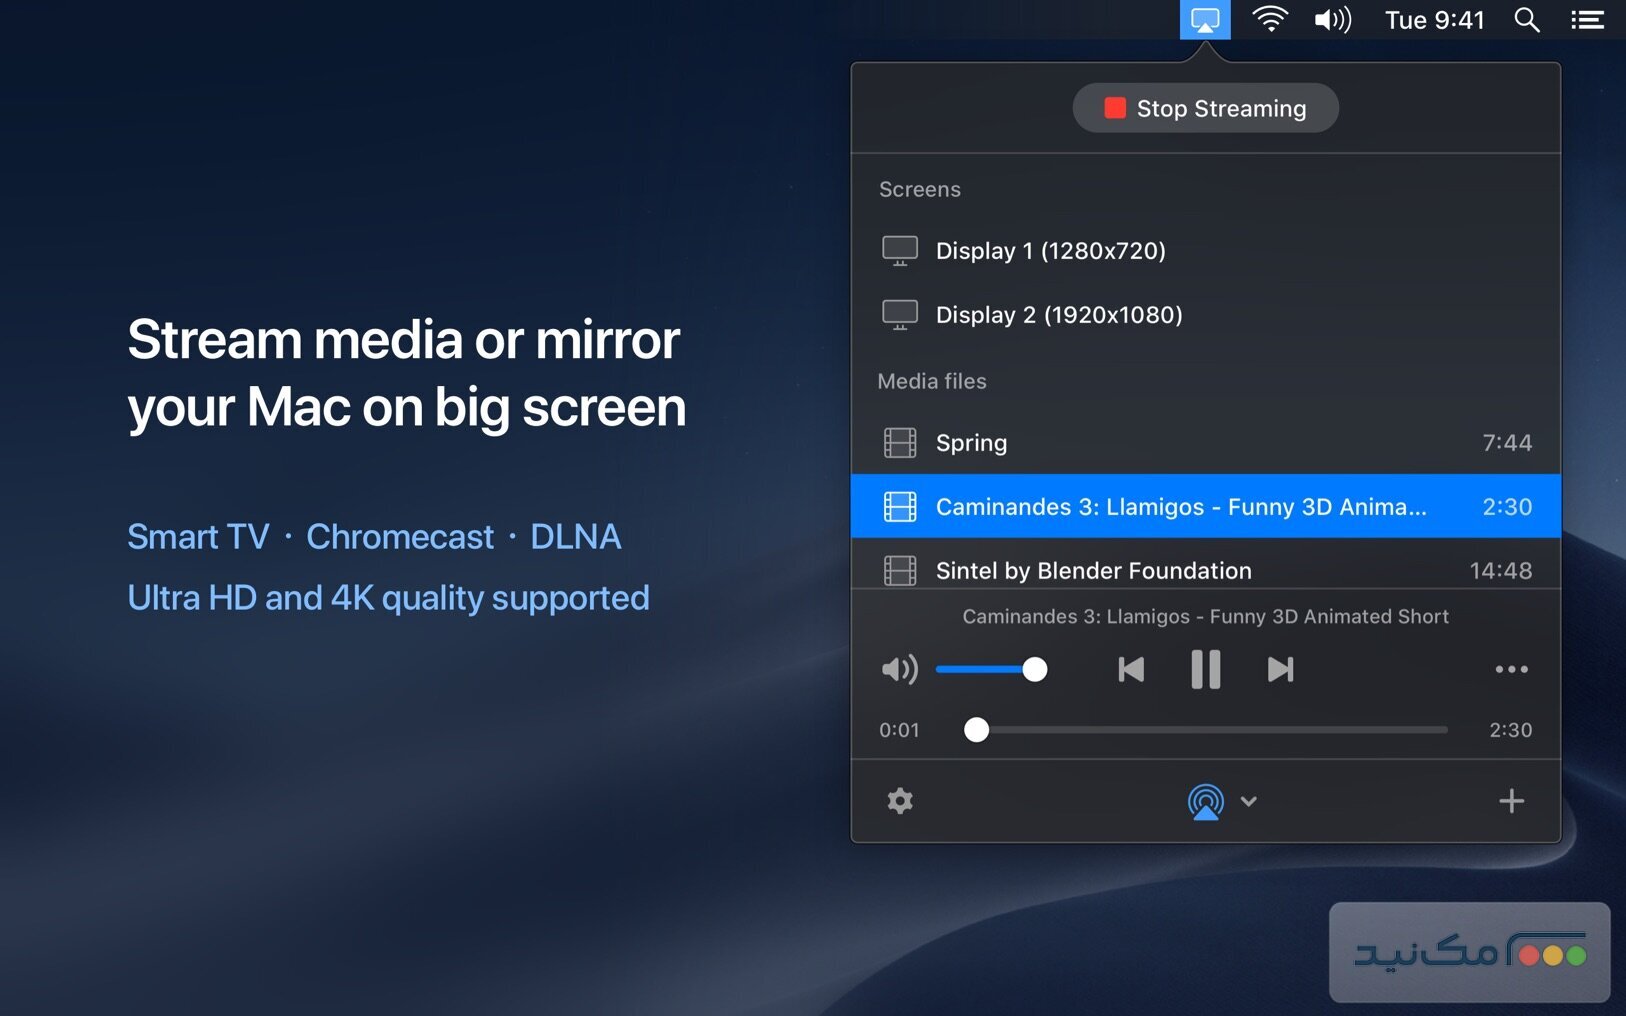Screen dimensions: 1626x1016
Task: Click the Tue 9:41 clock in menu bar
Action: (1433, 19)
